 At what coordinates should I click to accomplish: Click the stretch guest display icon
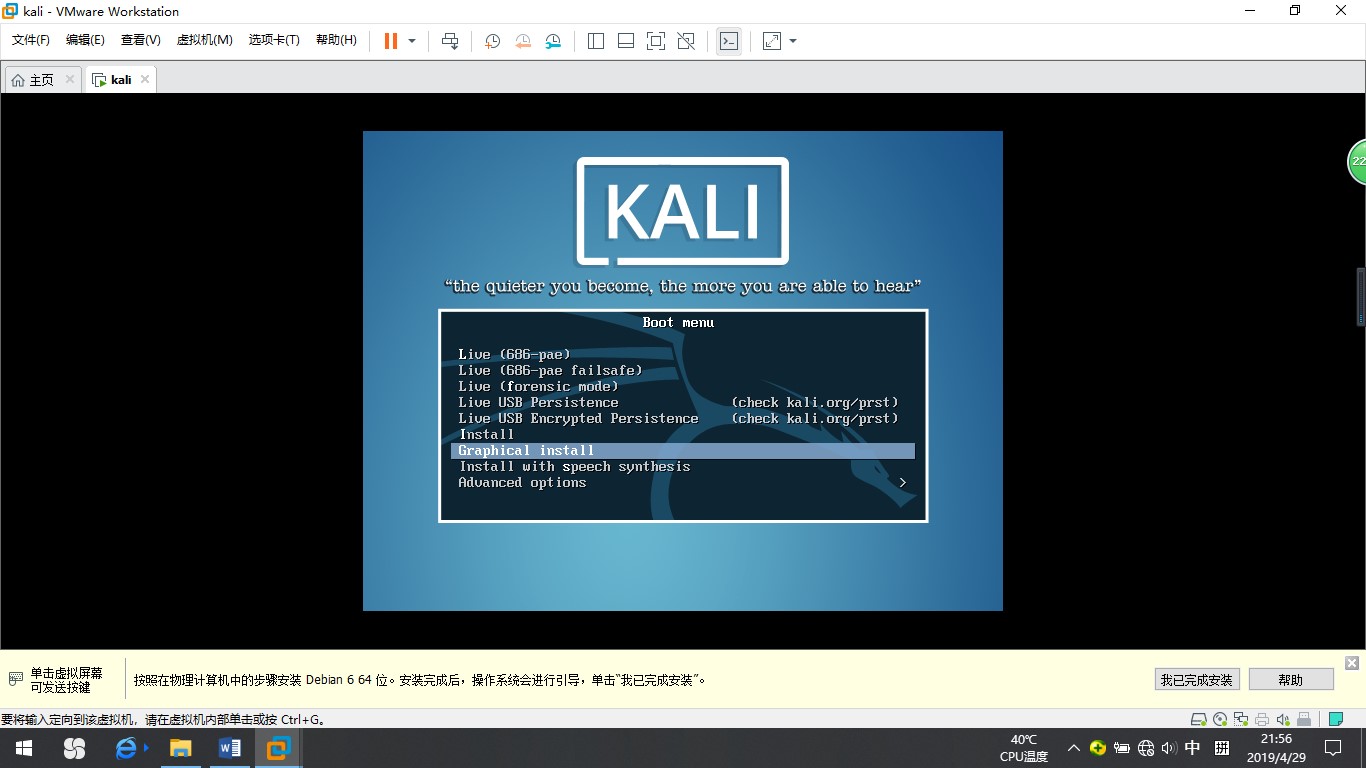(772, 41)
